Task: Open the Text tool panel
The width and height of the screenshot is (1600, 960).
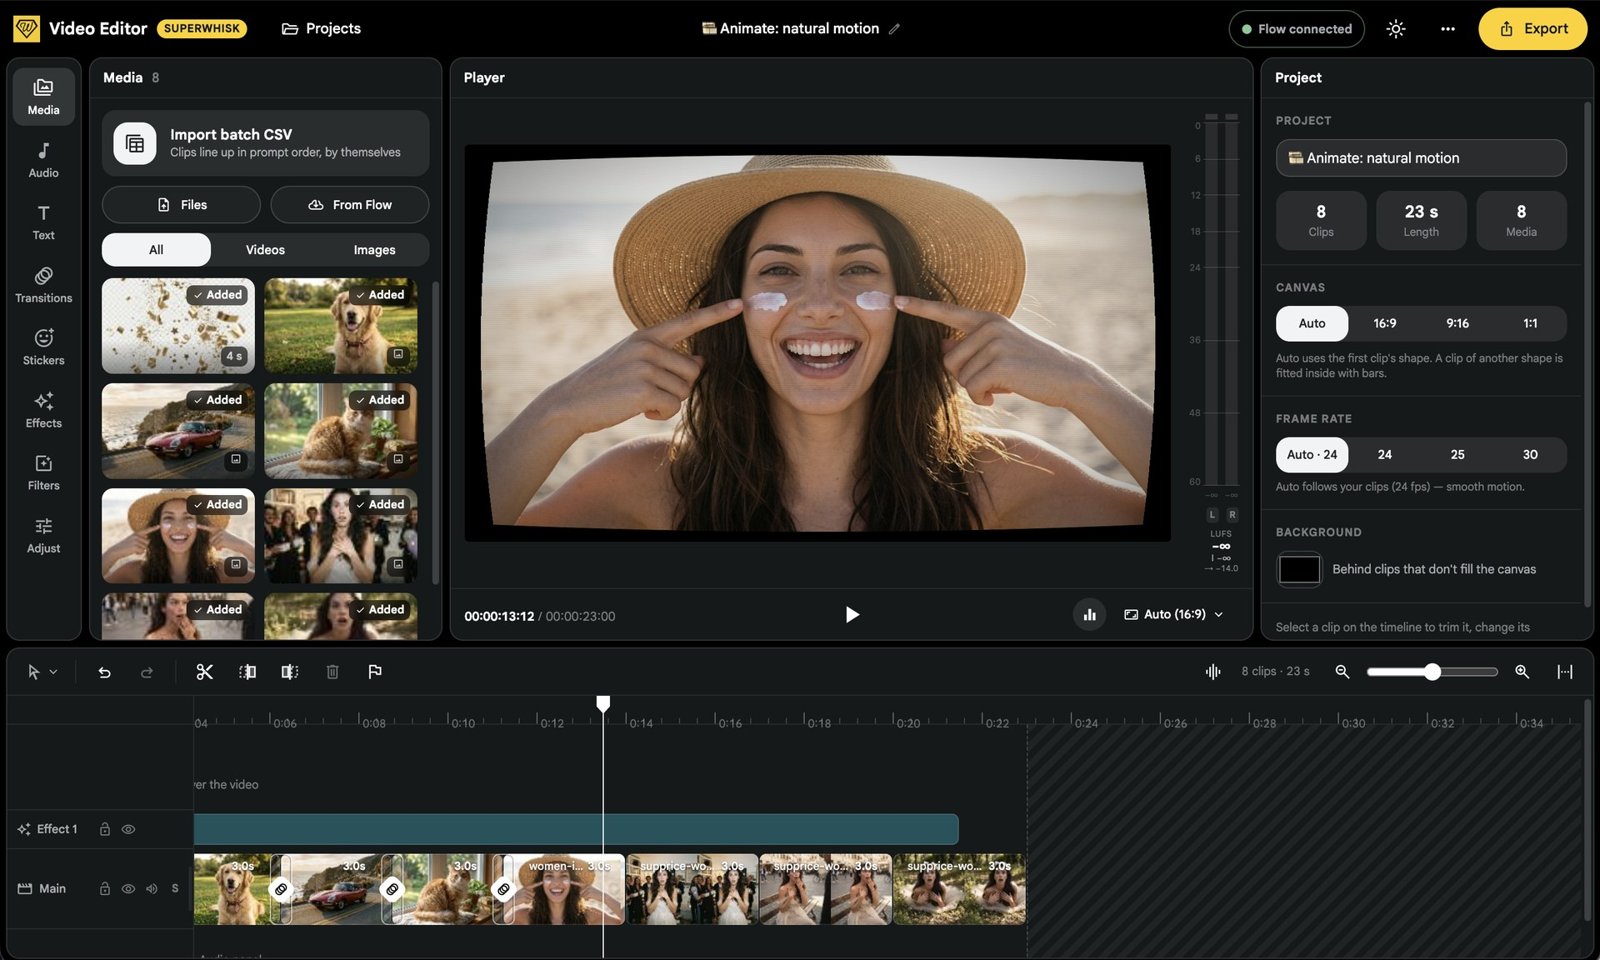Action: [43, 222]
